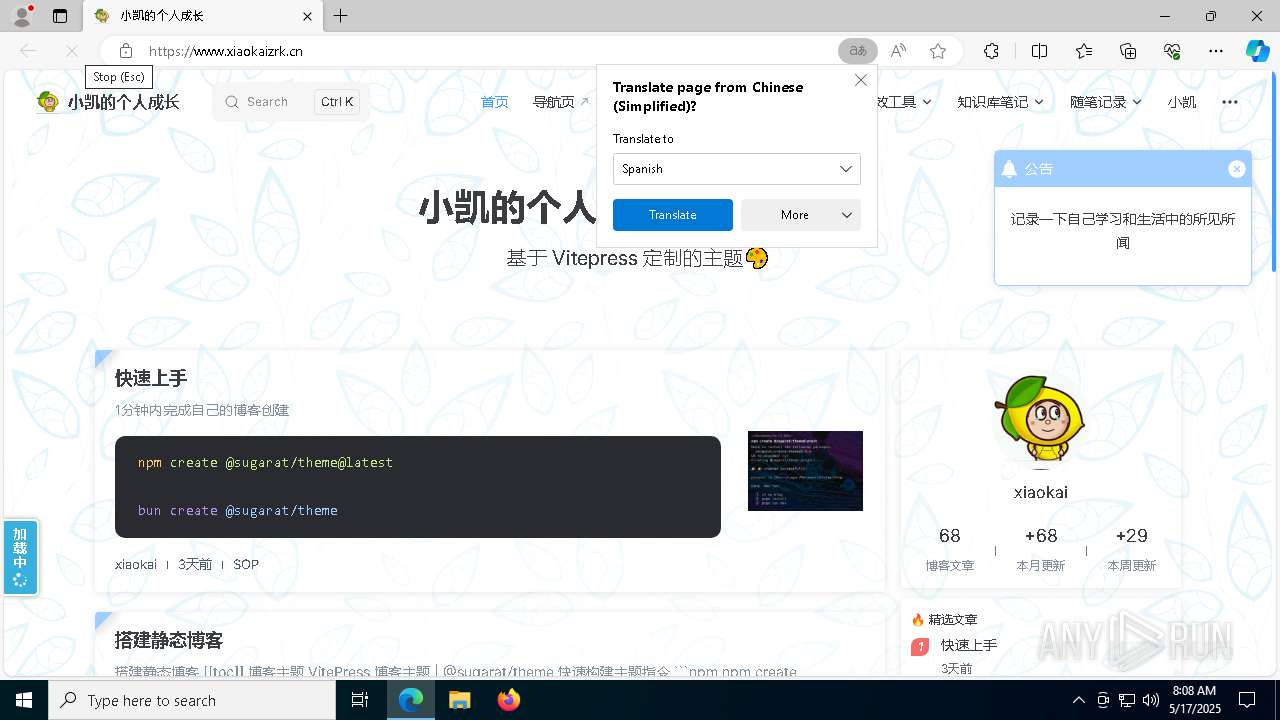The width and height of the screenshot is (1280, 720).
Task: Click the xiaokai lemon avatar
Action: click(1041, 421)
